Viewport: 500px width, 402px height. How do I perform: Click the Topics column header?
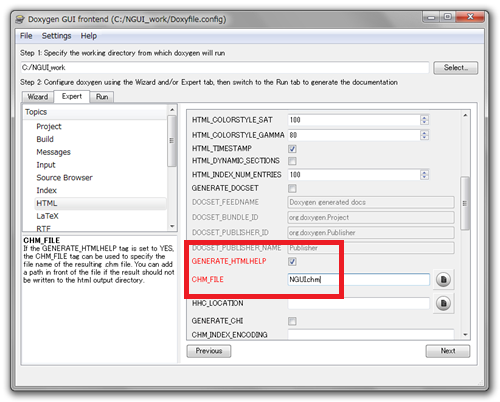coord(95,112)
